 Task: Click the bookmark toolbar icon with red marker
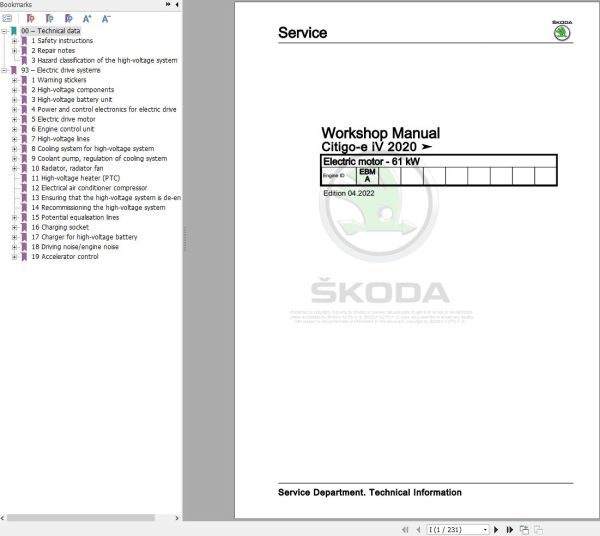click(31, 18)
